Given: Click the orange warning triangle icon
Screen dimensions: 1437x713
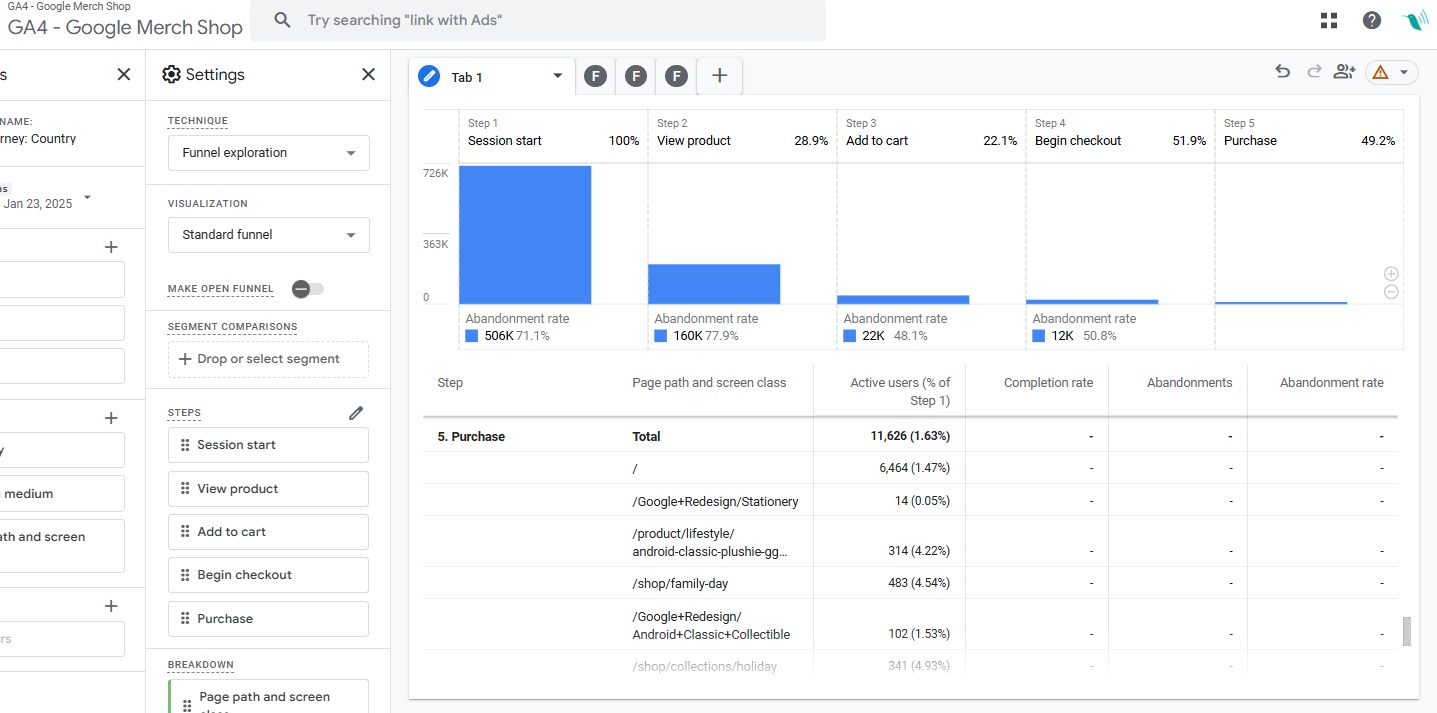Looking at the screenshot, I should point(1380,72).
